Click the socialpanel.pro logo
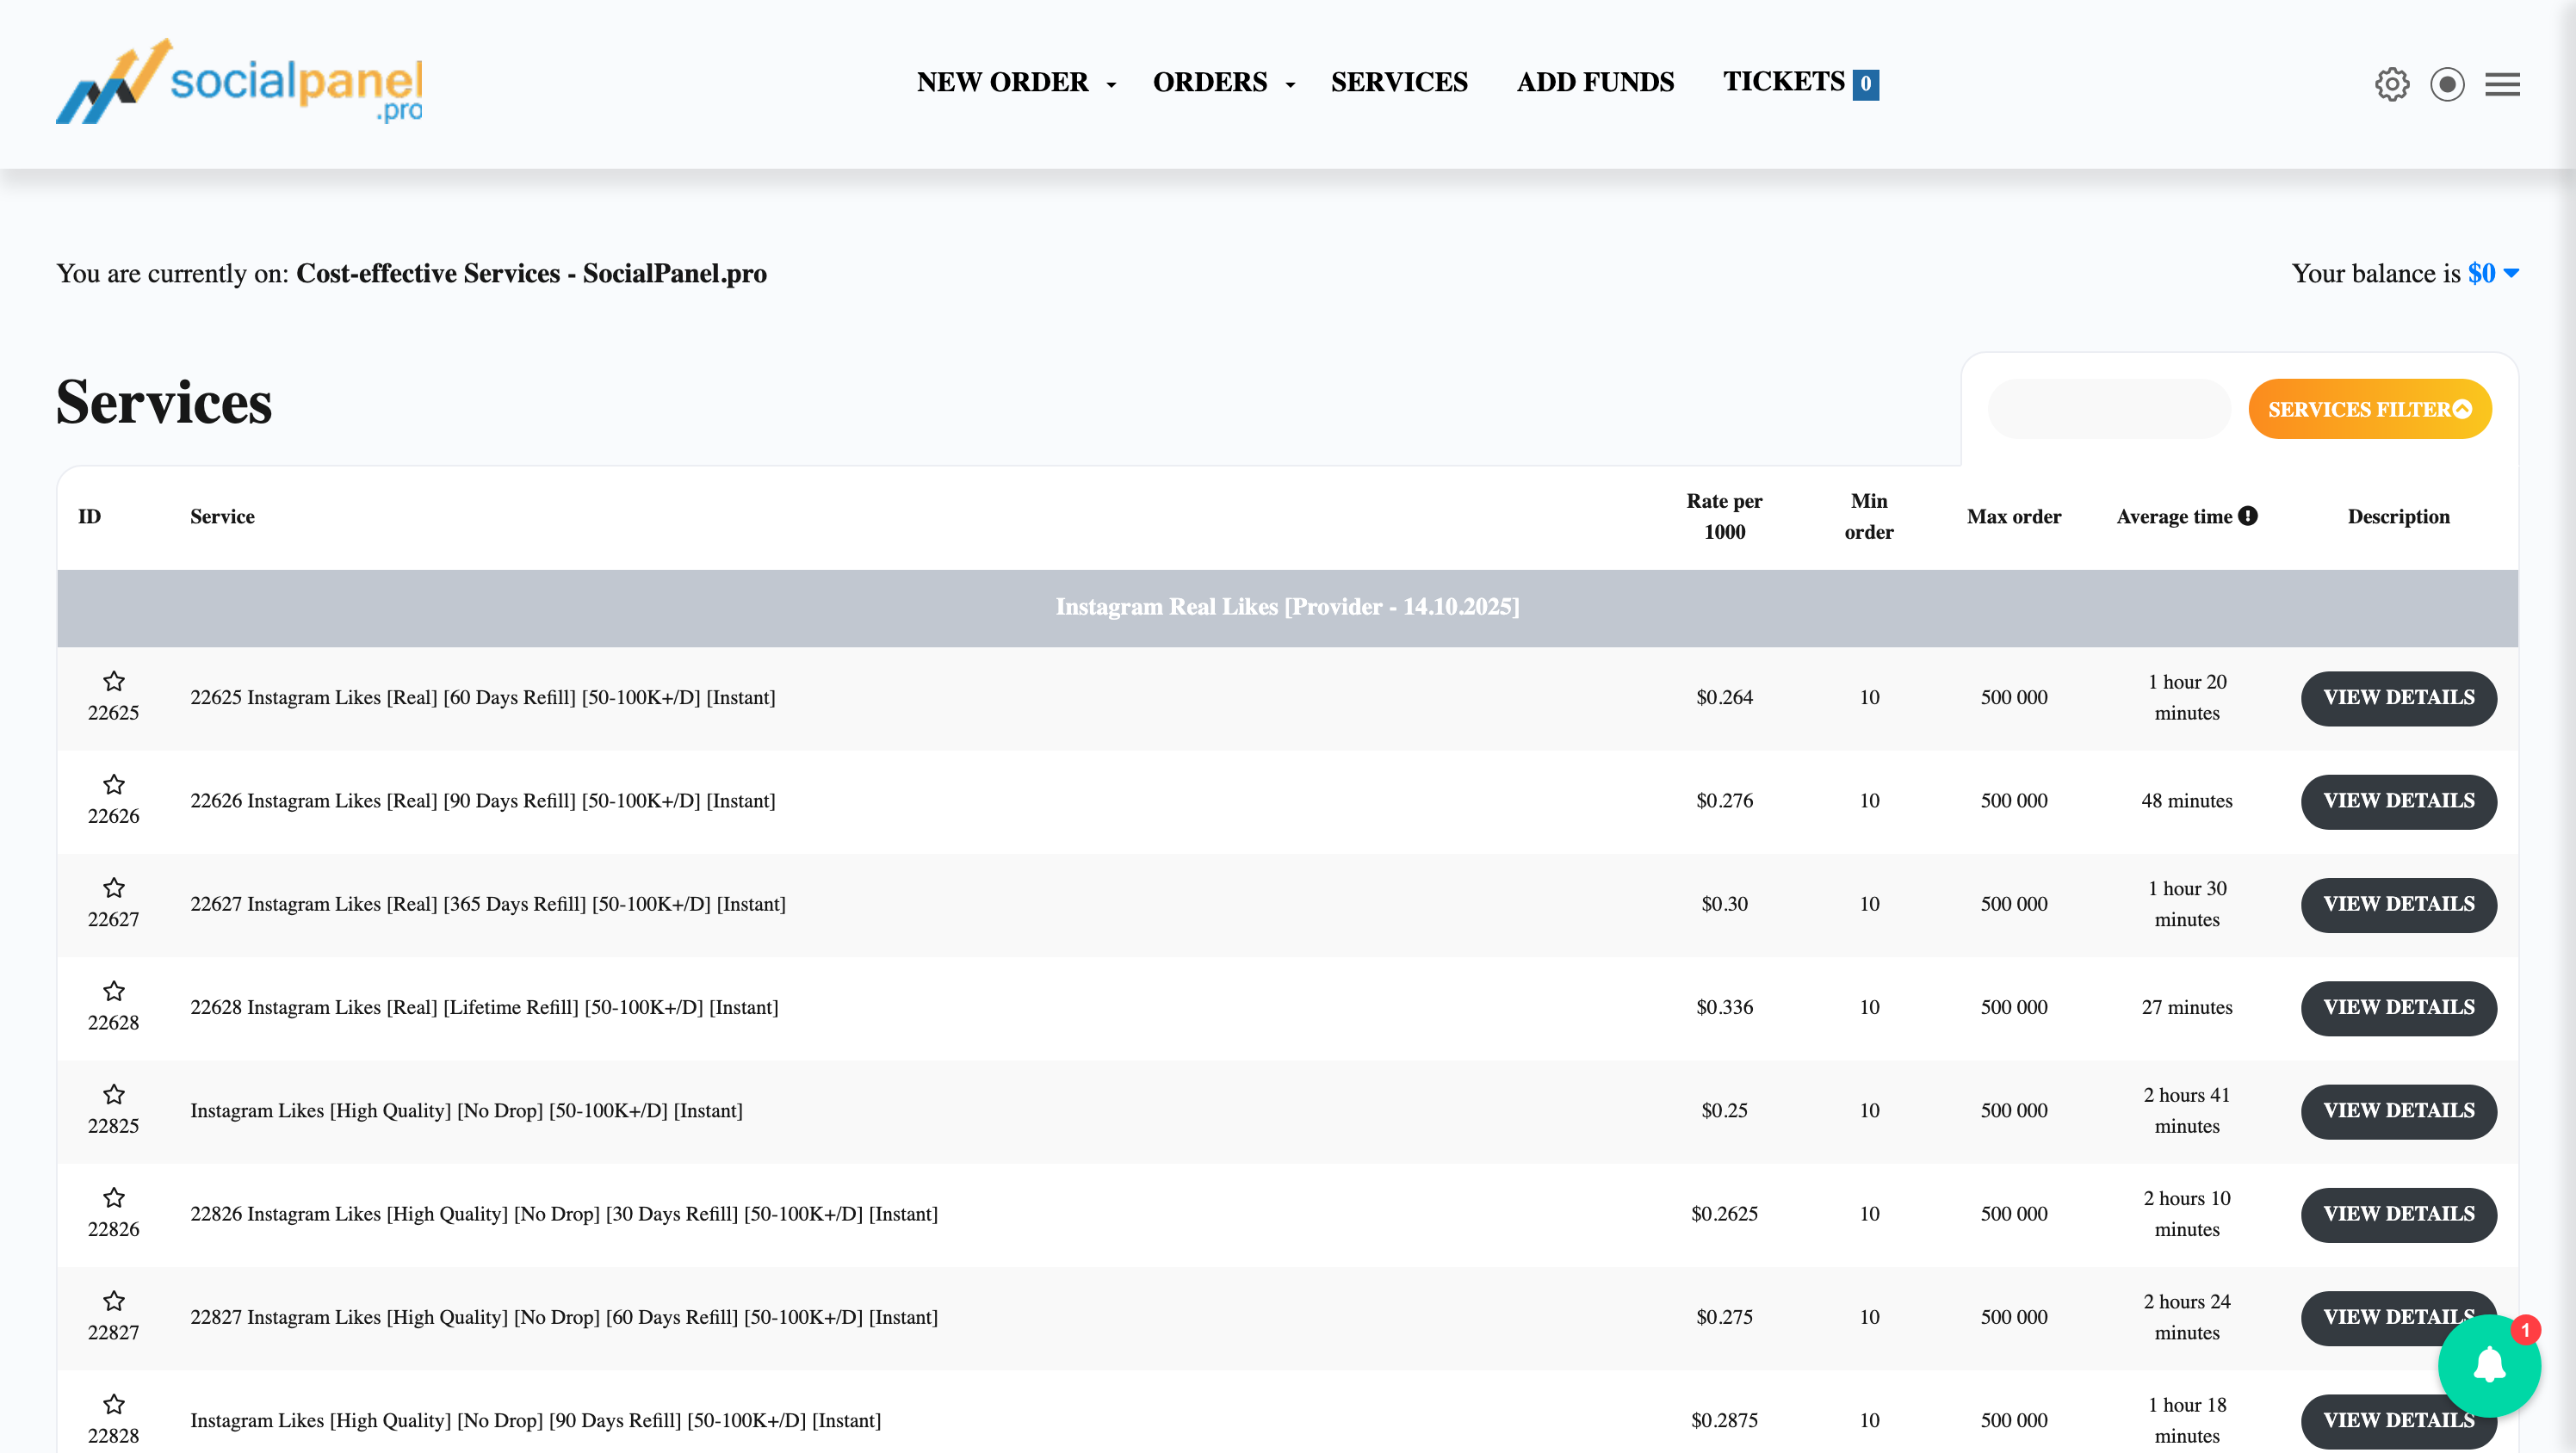 tap(239, 82)
